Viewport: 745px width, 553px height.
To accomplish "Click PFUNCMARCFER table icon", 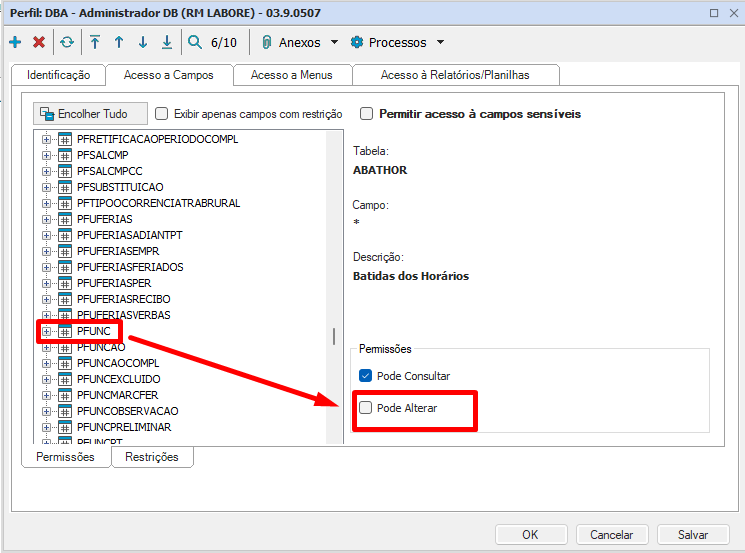I will (x=65, y=395).
